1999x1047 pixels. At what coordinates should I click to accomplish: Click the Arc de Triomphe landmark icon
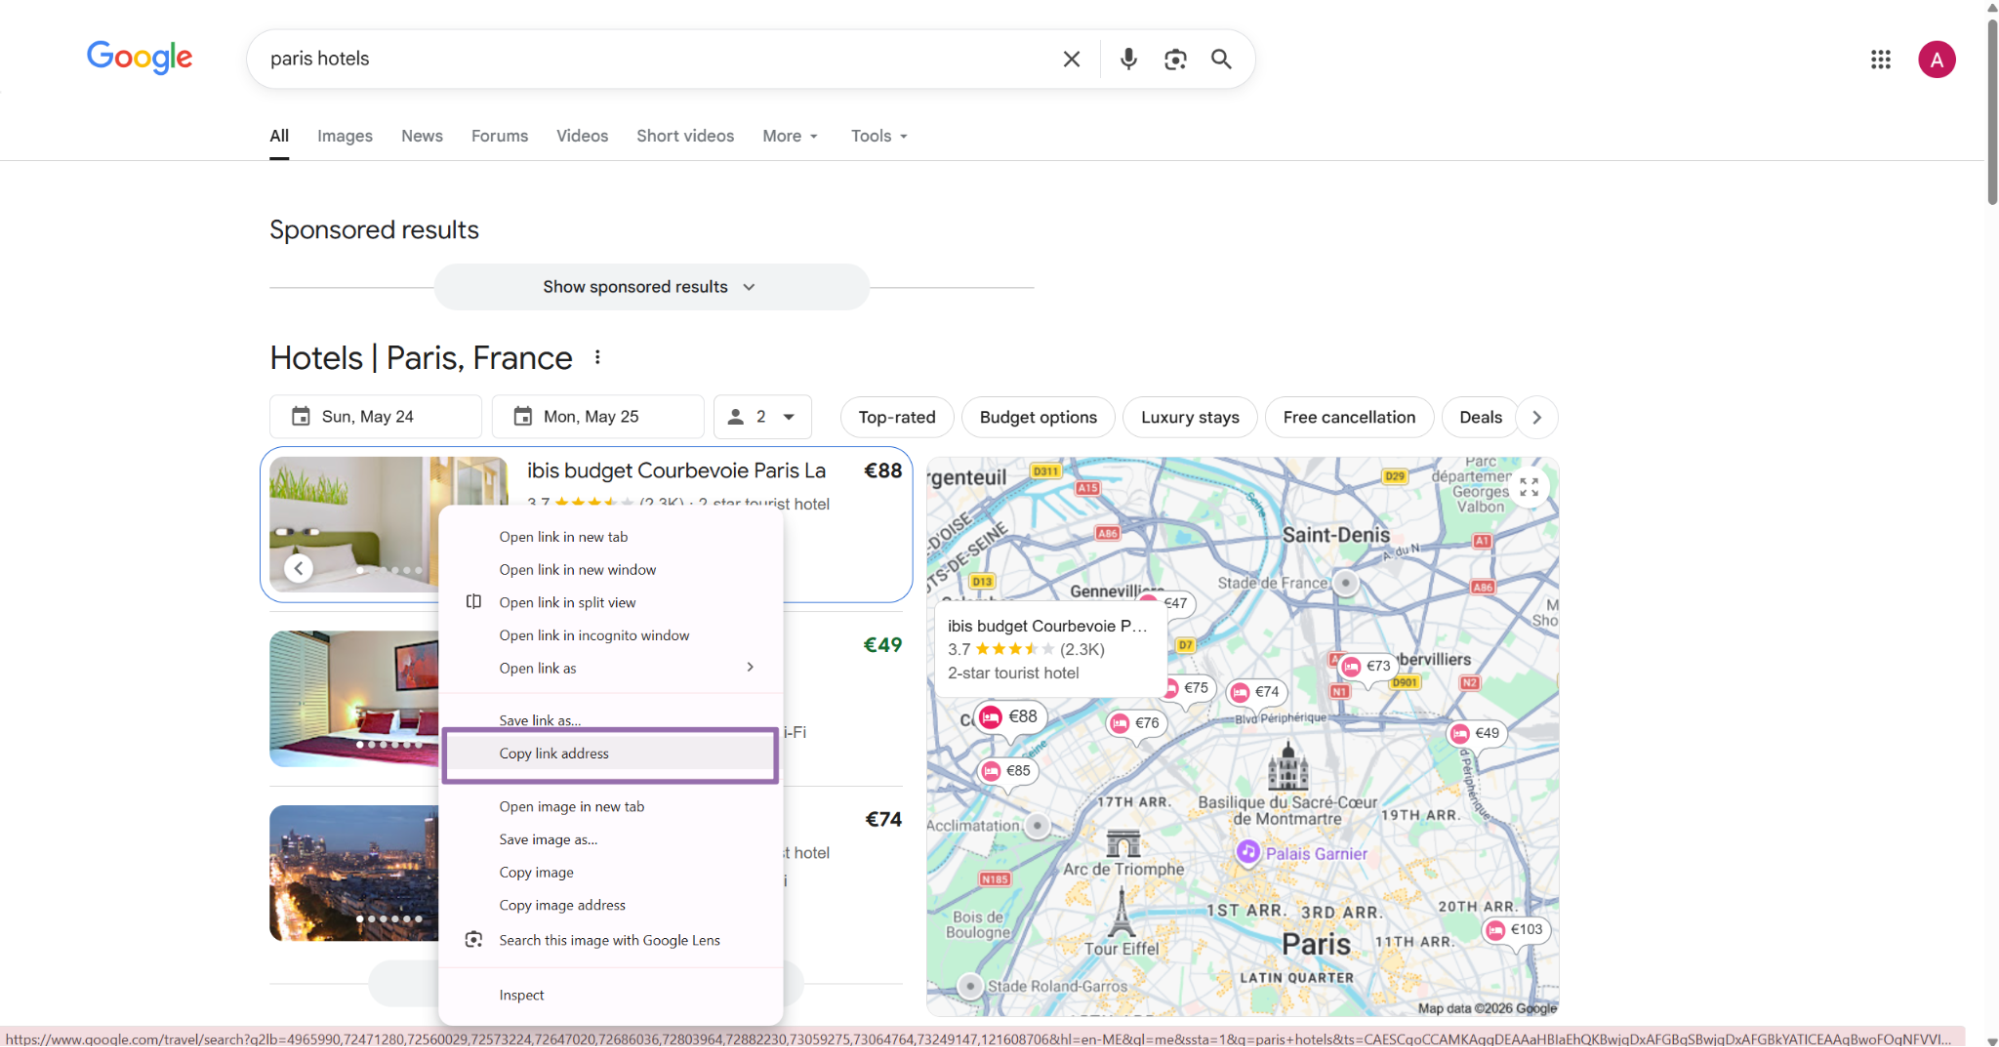coord(1123,844)
